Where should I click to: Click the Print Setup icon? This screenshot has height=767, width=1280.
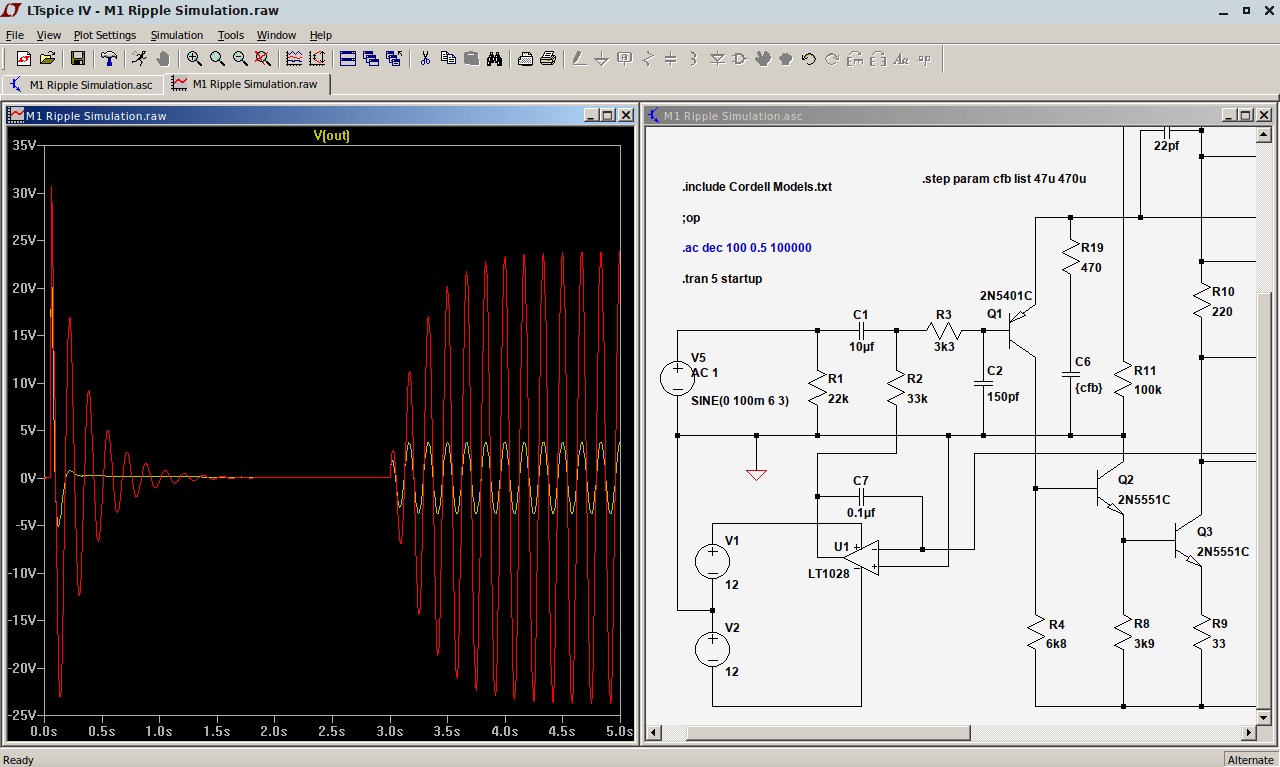click(x=525, y=59)
